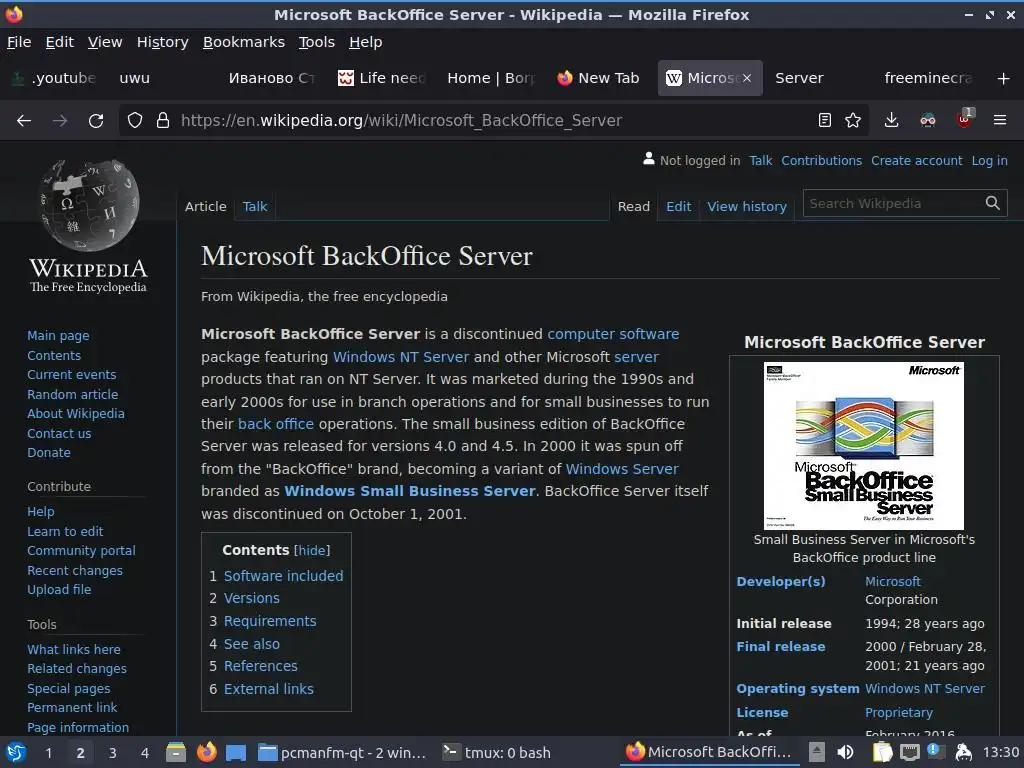Open the View history tab
The width and height of the screenshot is (1024, 768).
[x=746, y=206]
